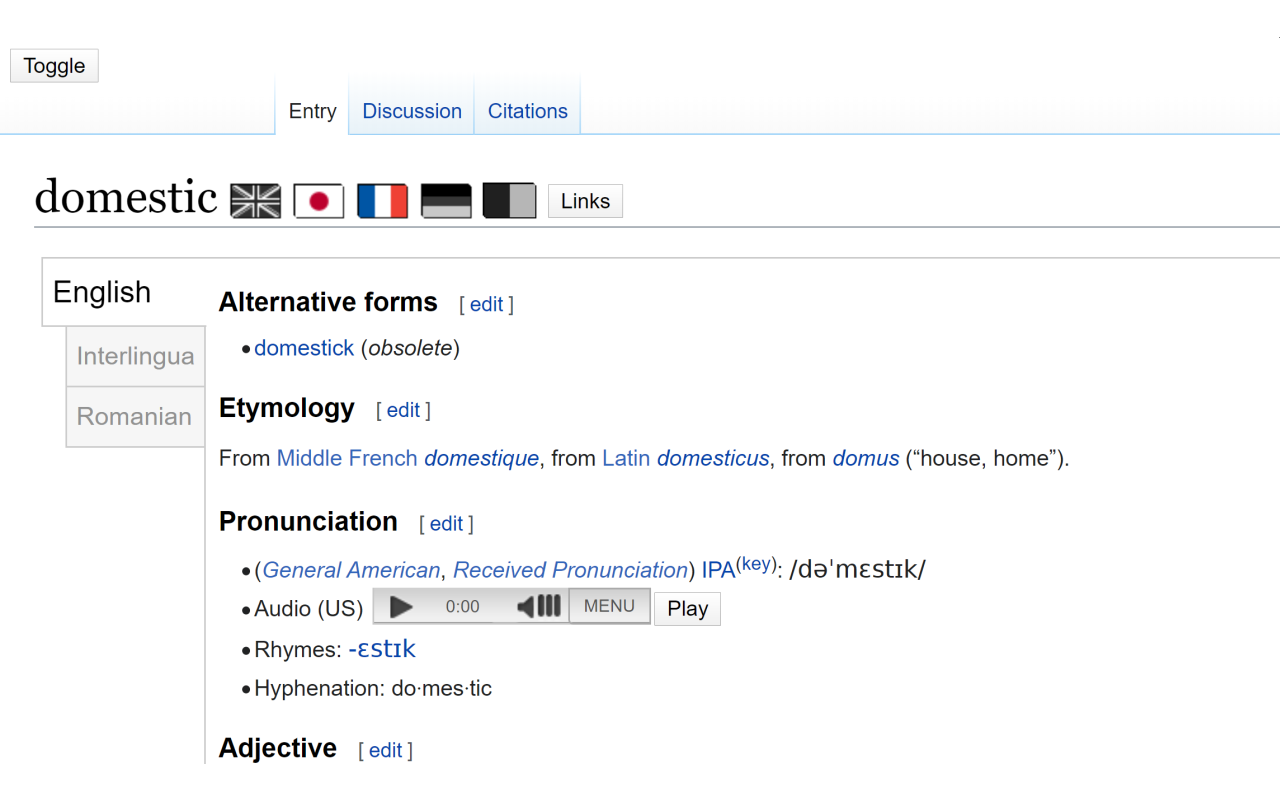Click the Links button beside flags
Image resolution: width=1280 pixels, height=800 pixels.
pos(585,201)
